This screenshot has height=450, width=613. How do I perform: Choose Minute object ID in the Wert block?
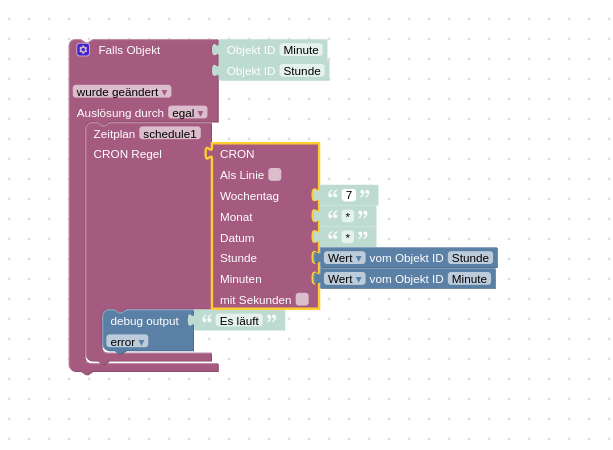pos(469,279)
